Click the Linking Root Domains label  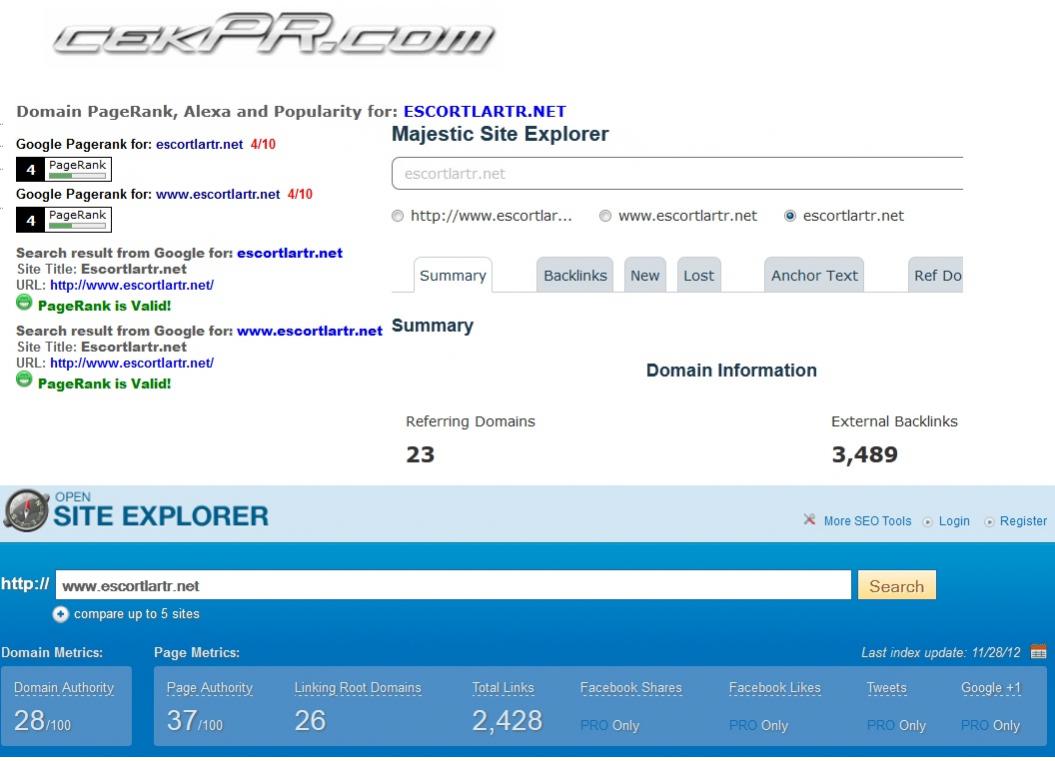pos(357,688)
